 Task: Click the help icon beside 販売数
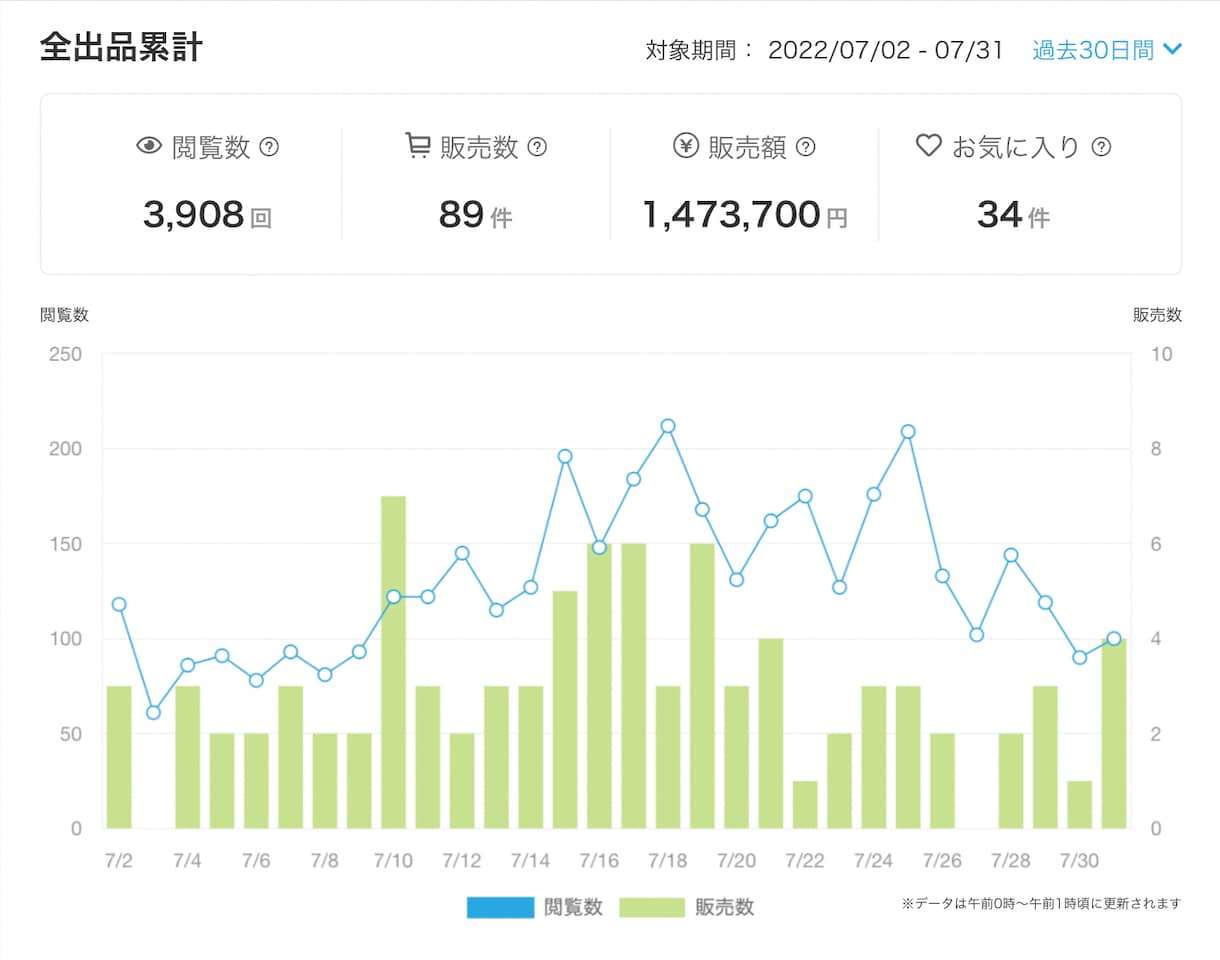click(537, 147)
